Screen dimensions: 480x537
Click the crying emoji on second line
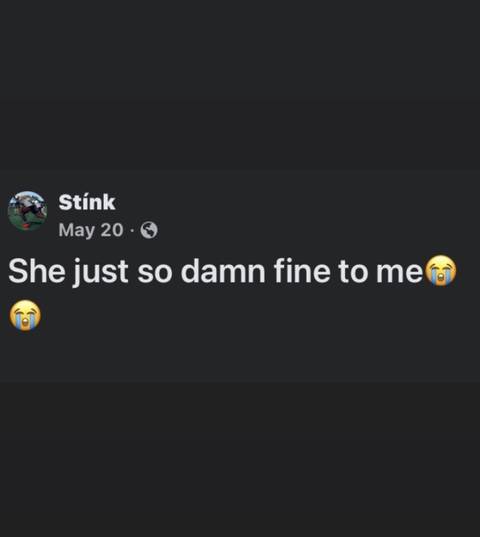tap(25, 315)
